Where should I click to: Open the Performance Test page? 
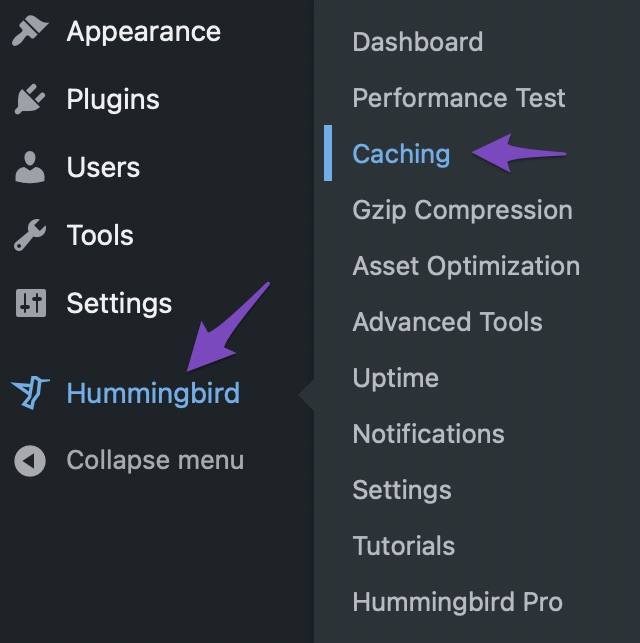tap(459, 98)
